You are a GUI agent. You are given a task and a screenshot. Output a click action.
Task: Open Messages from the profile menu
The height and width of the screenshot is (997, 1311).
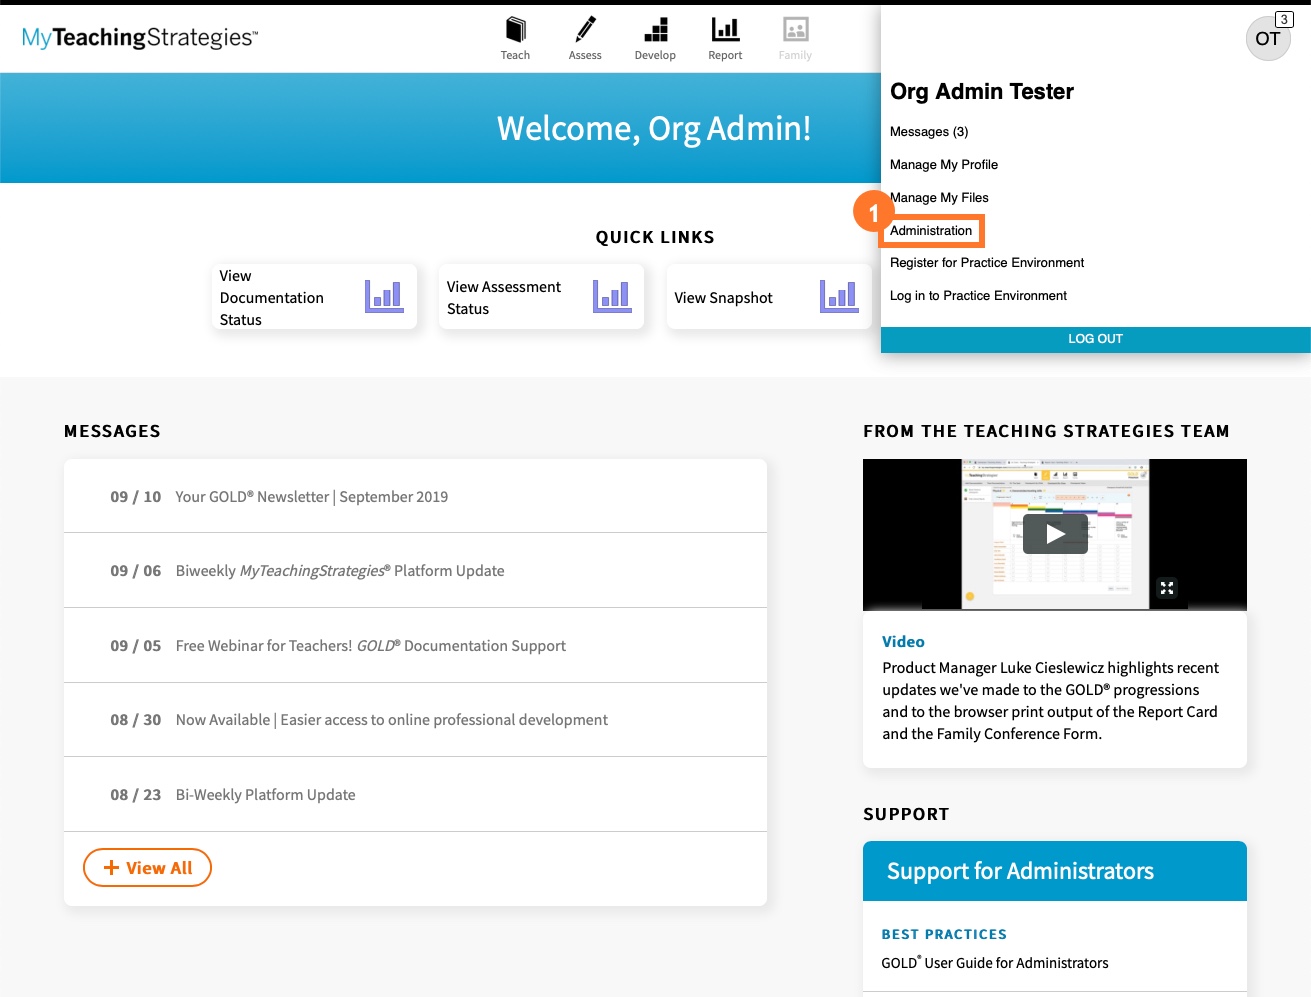[x=928, y=131]
